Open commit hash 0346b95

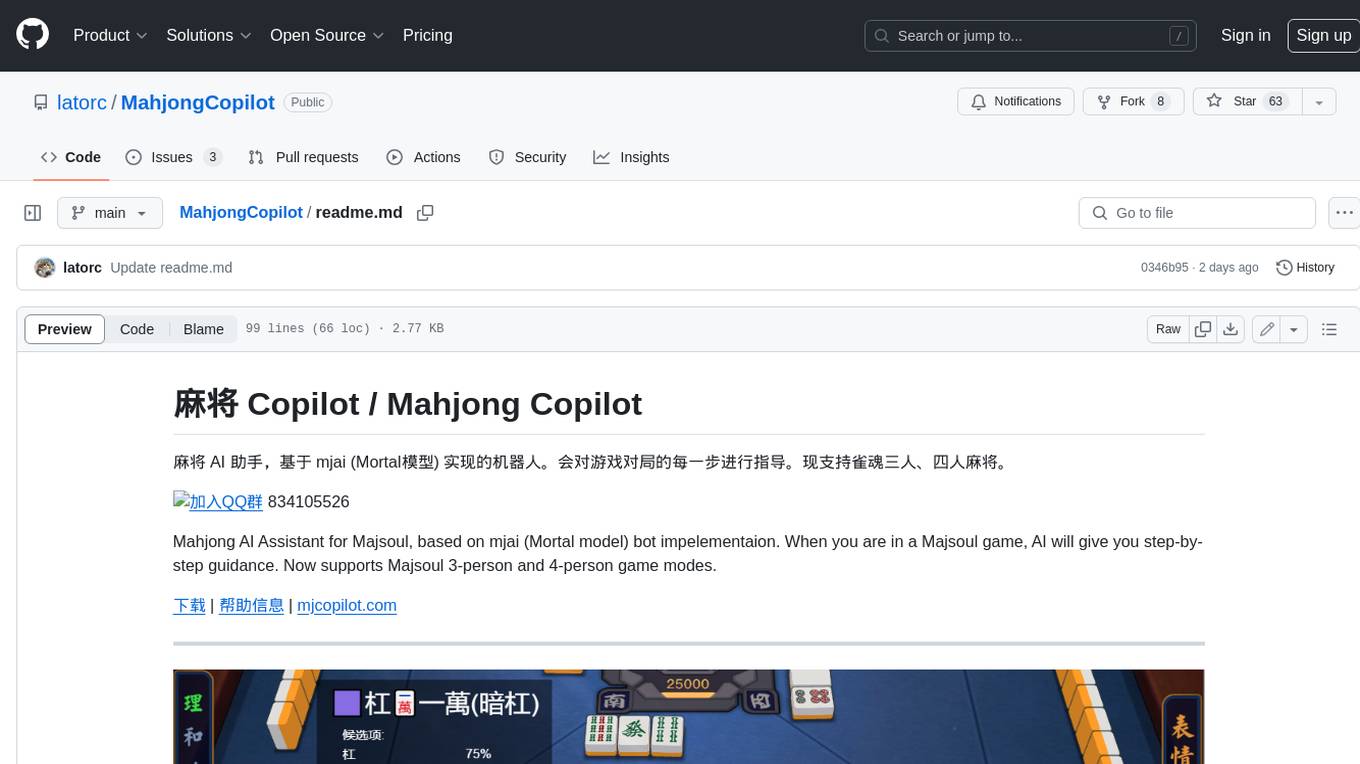click(x=1164, y=267)
